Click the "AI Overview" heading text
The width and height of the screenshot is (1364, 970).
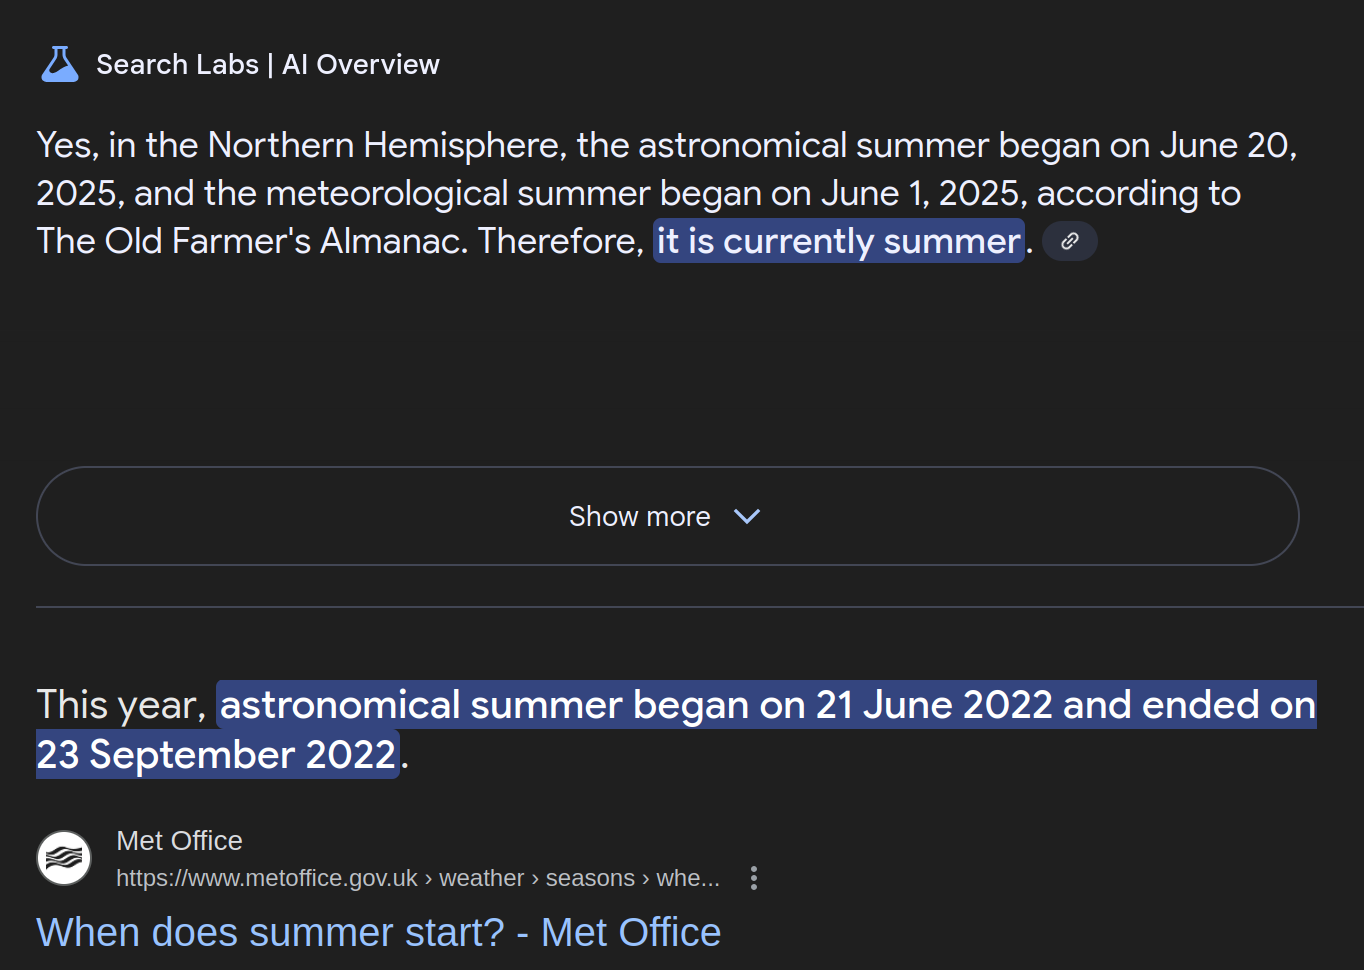(361, 64)
